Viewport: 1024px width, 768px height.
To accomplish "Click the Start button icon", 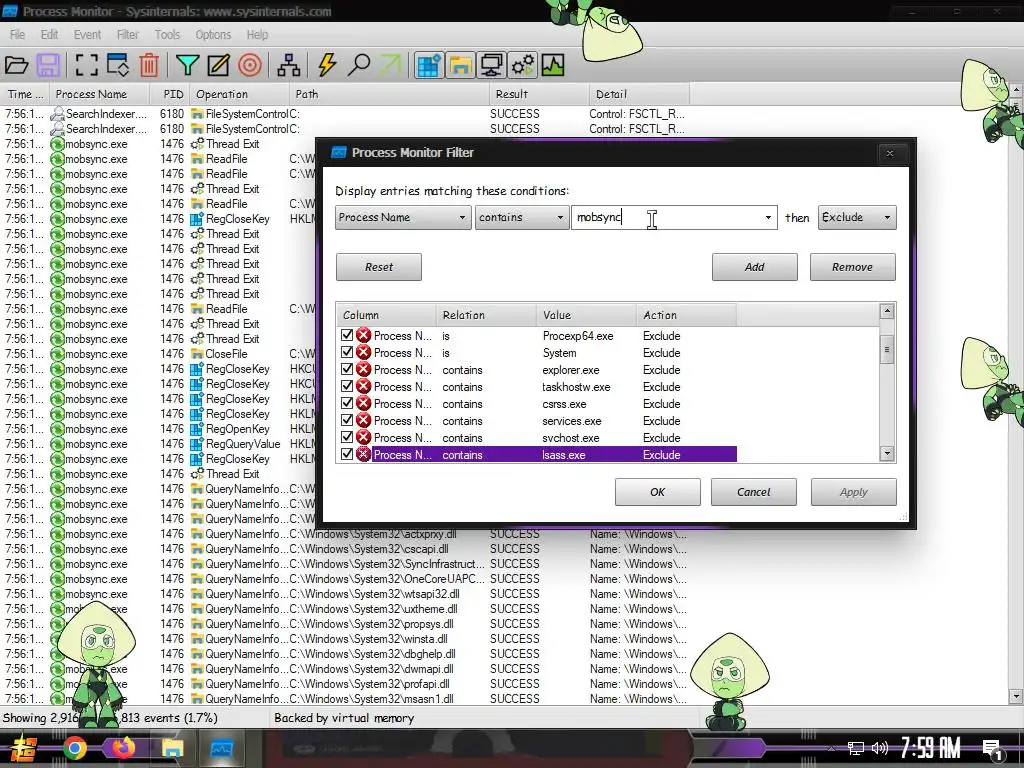I will [24, 749].
